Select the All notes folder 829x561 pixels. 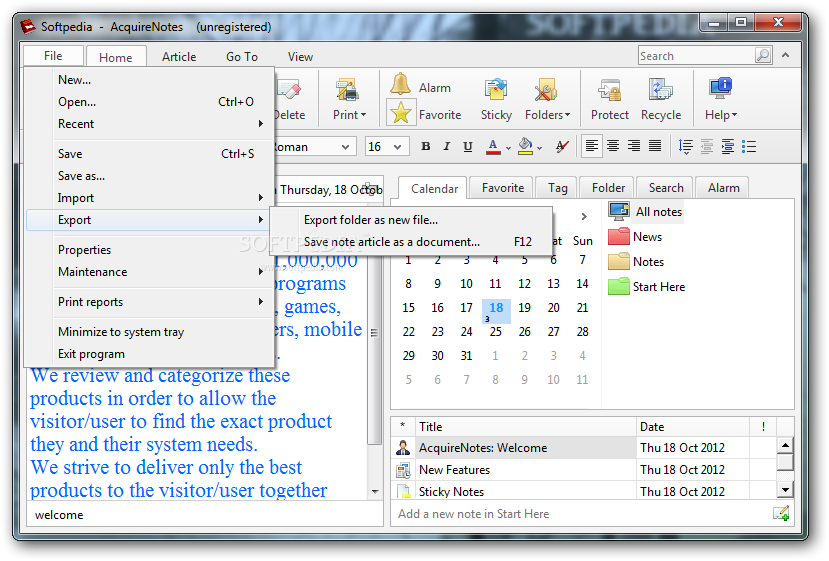click(646, 211)
